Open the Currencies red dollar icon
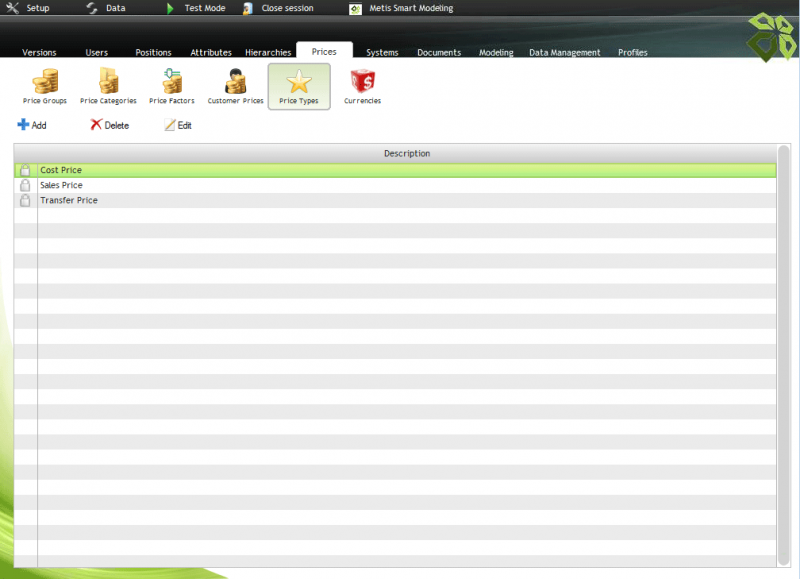The image size is (800, 579). pyautogui.click(x=362, y=83)
